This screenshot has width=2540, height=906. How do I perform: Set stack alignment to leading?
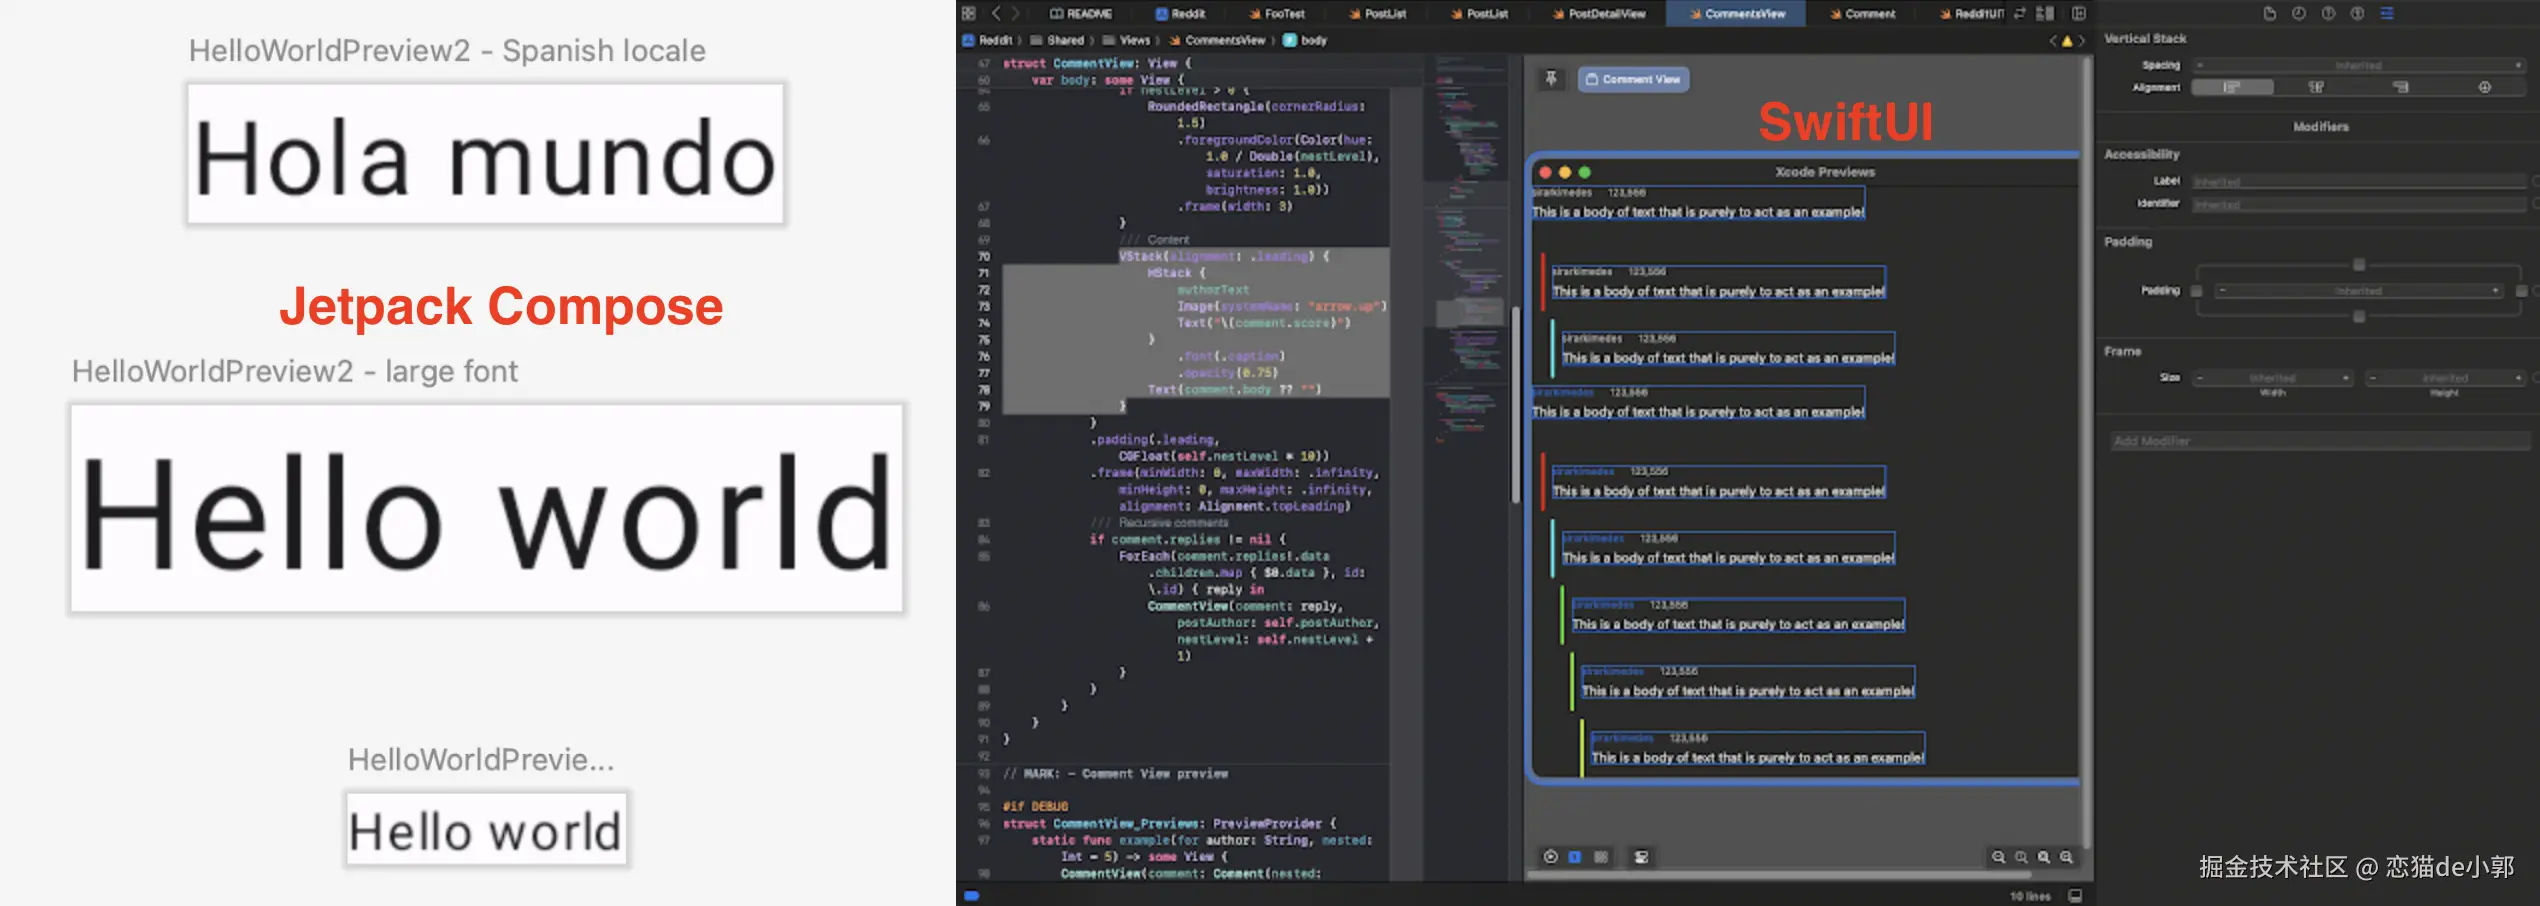click(x=2232, y=87)
